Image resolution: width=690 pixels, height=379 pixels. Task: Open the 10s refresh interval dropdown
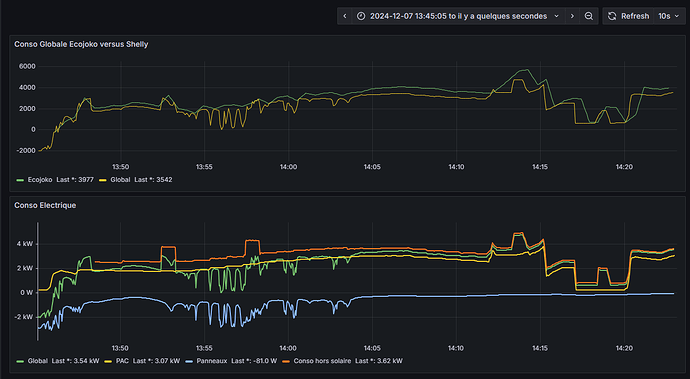click(x=669, y=16)
